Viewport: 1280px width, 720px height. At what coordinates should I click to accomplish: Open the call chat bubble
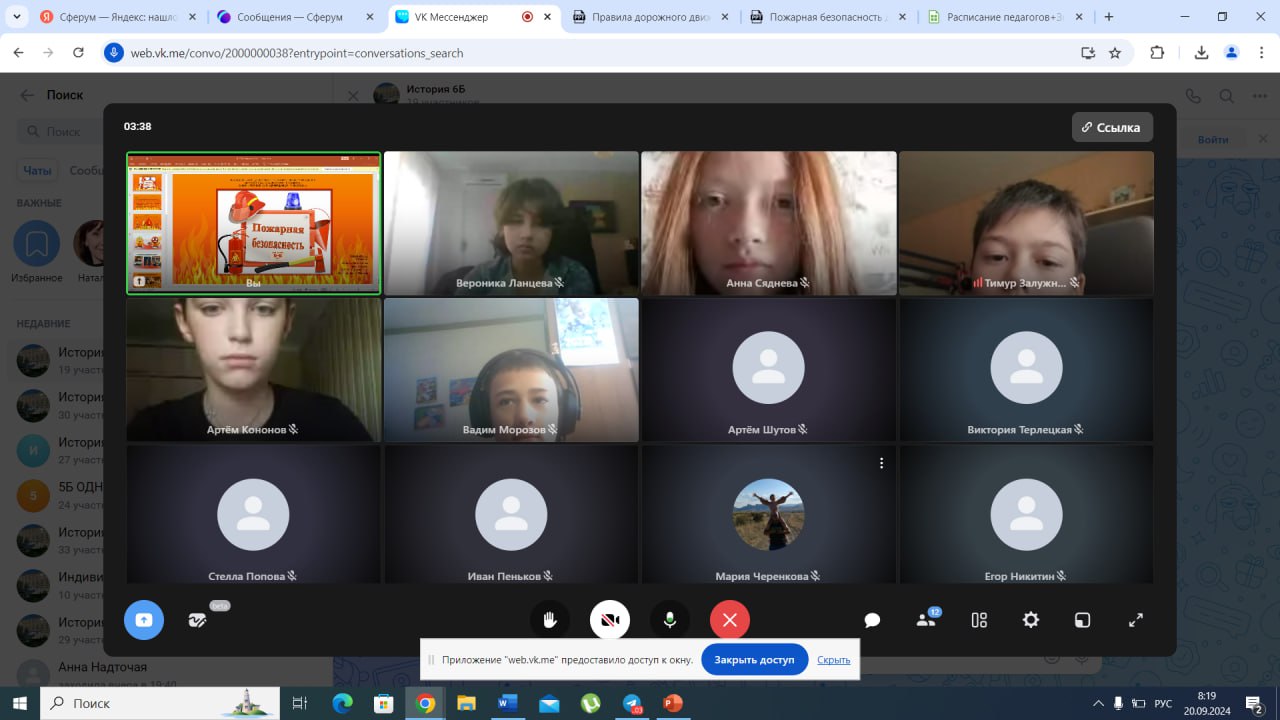pyautogui.click(x=872, y=620)
